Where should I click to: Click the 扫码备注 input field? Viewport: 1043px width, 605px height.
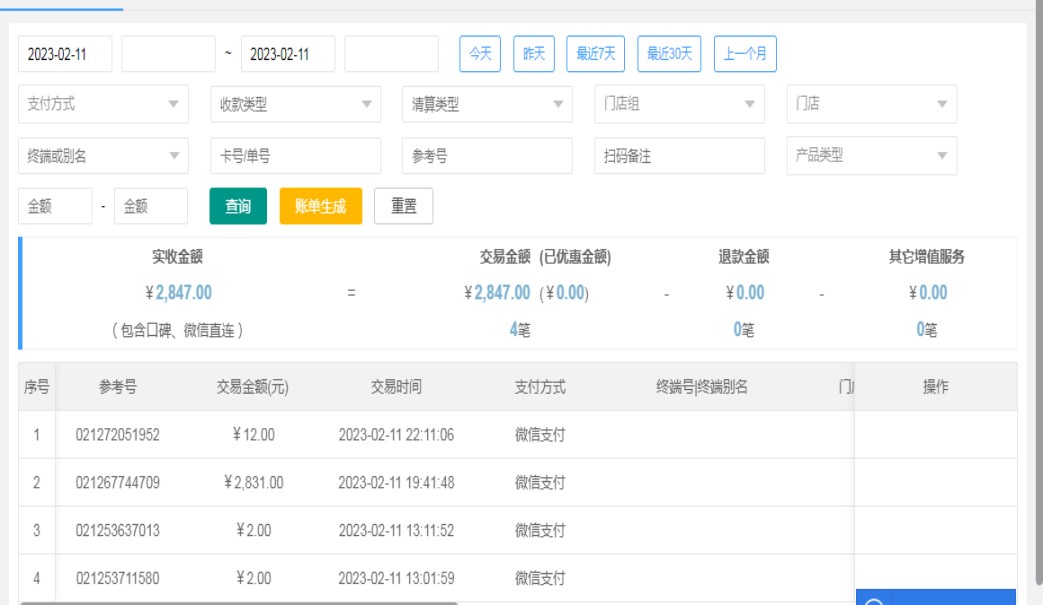coord(679,156)
